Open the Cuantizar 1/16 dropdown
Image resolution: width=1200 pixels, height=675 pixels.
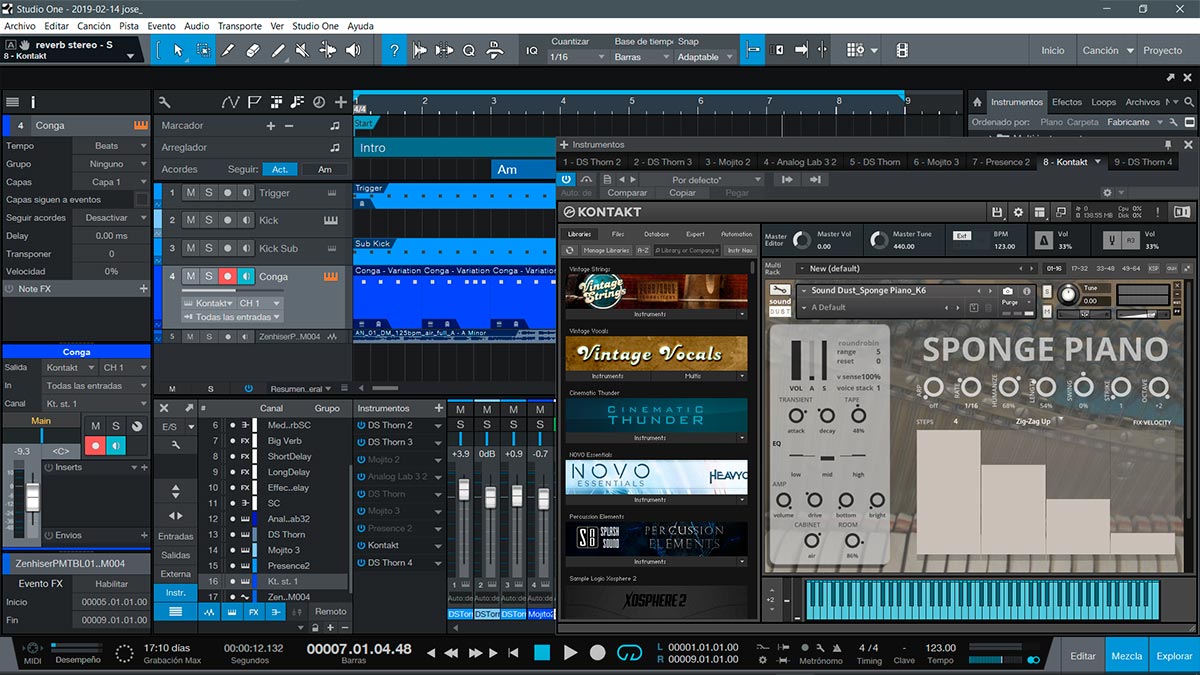pyautogui.click(x=578, y=57)
